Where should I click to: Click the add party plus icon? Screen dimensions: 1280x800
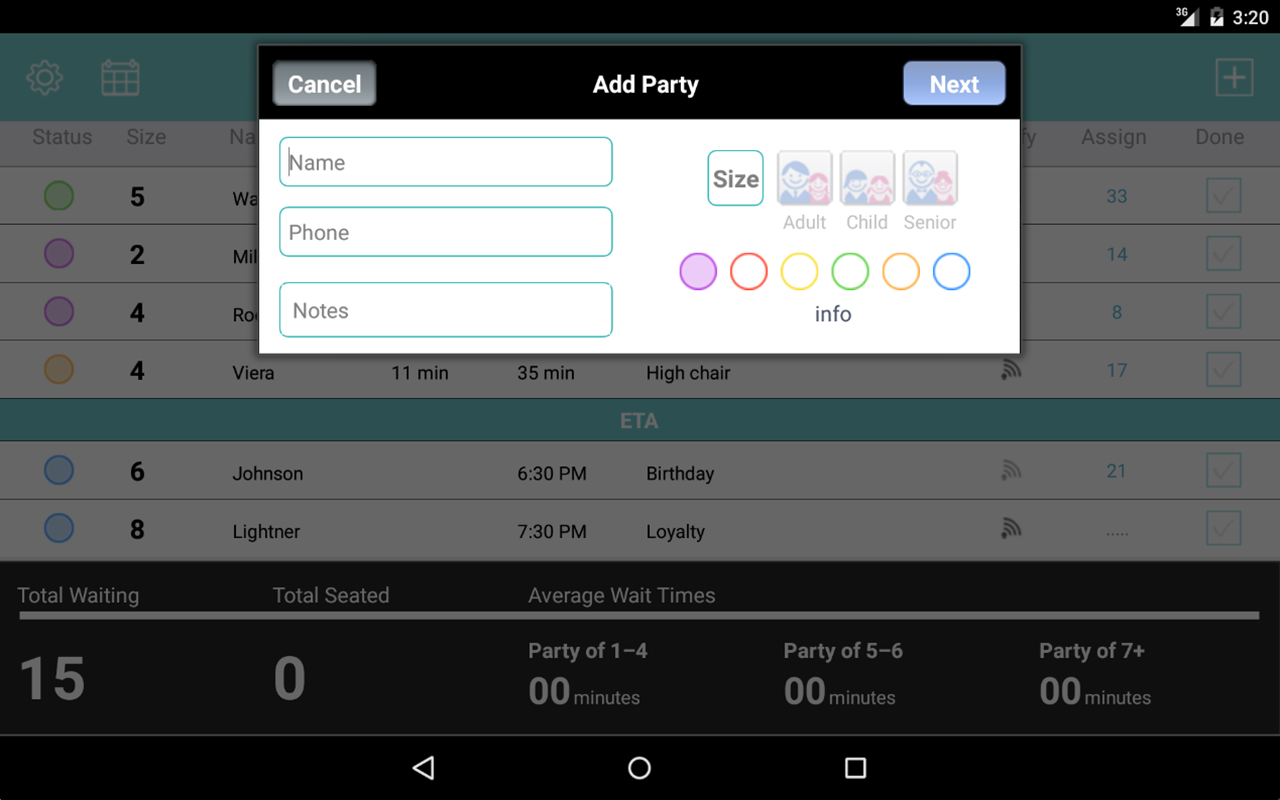1235,77
